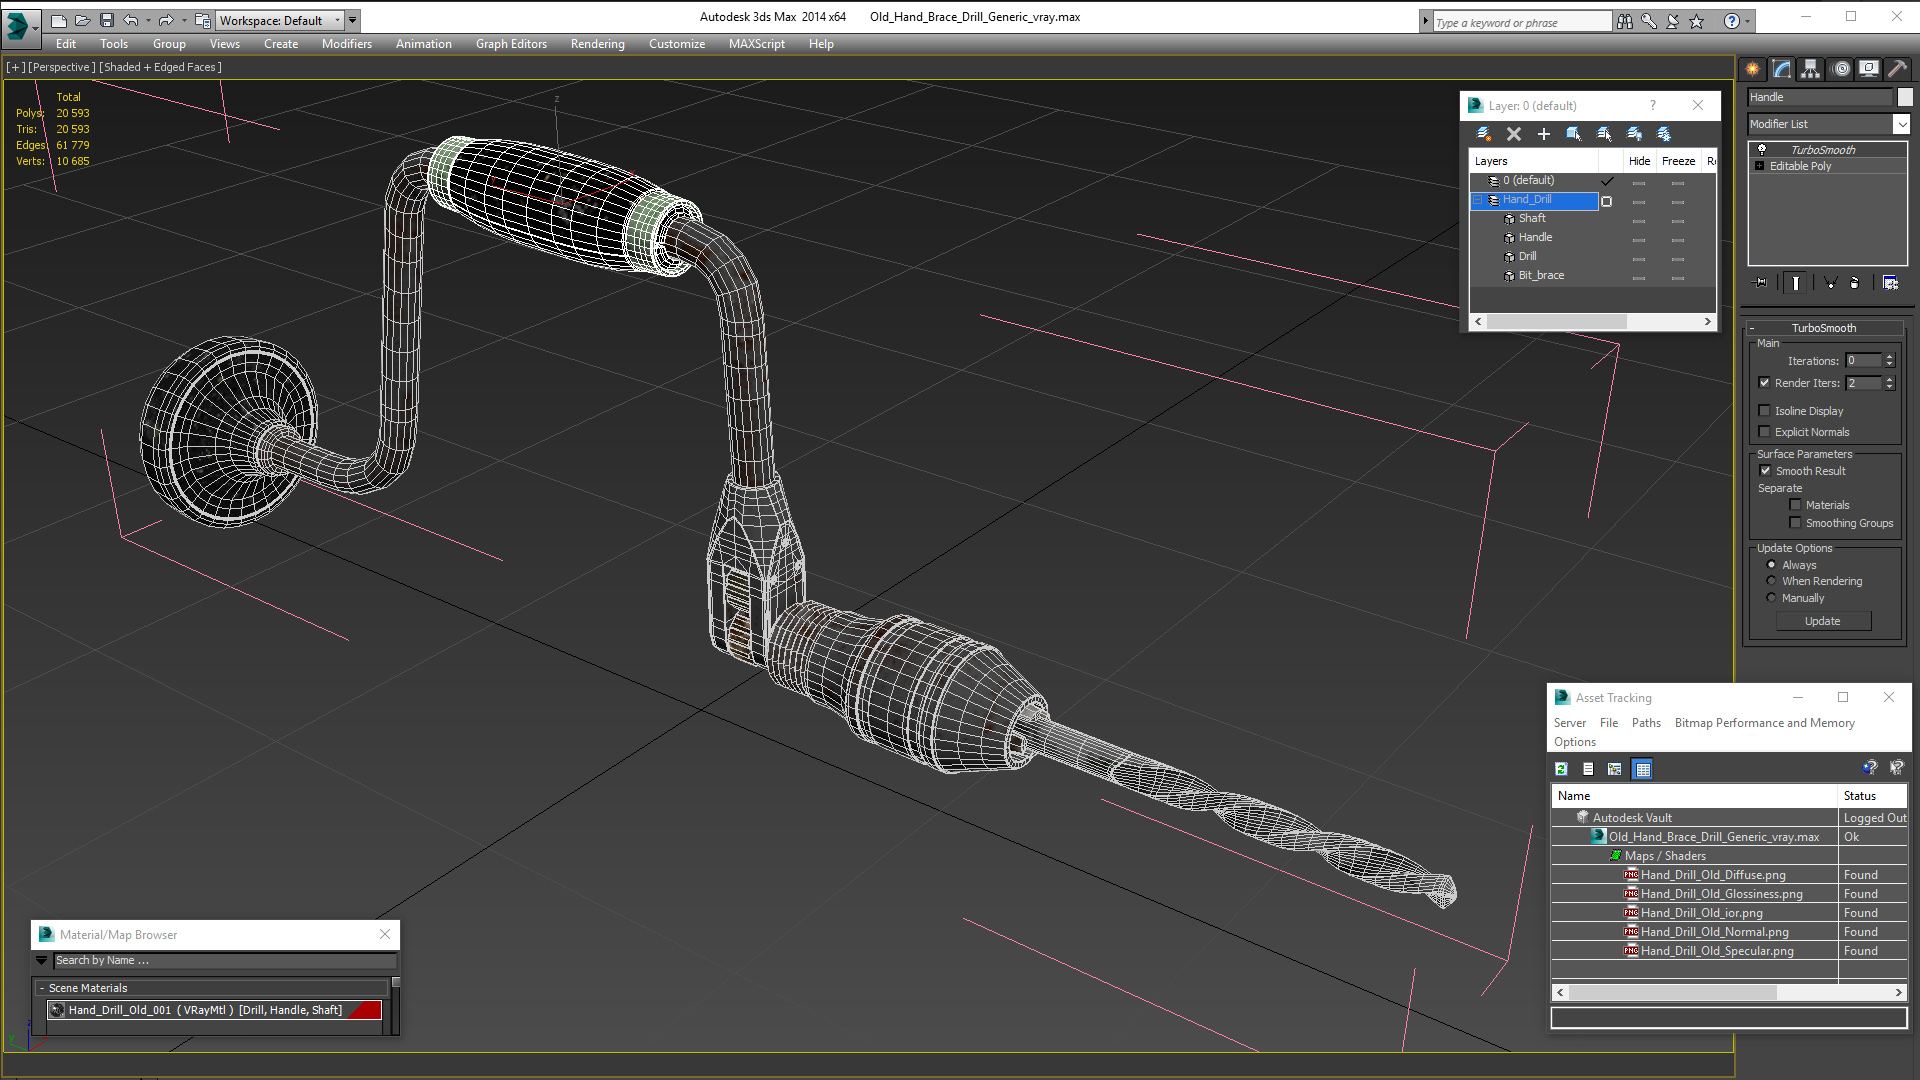The image size is (1920, 1080).
Task: Collapse the Hand_Drill layer tree
Action: coord(1478,200)
